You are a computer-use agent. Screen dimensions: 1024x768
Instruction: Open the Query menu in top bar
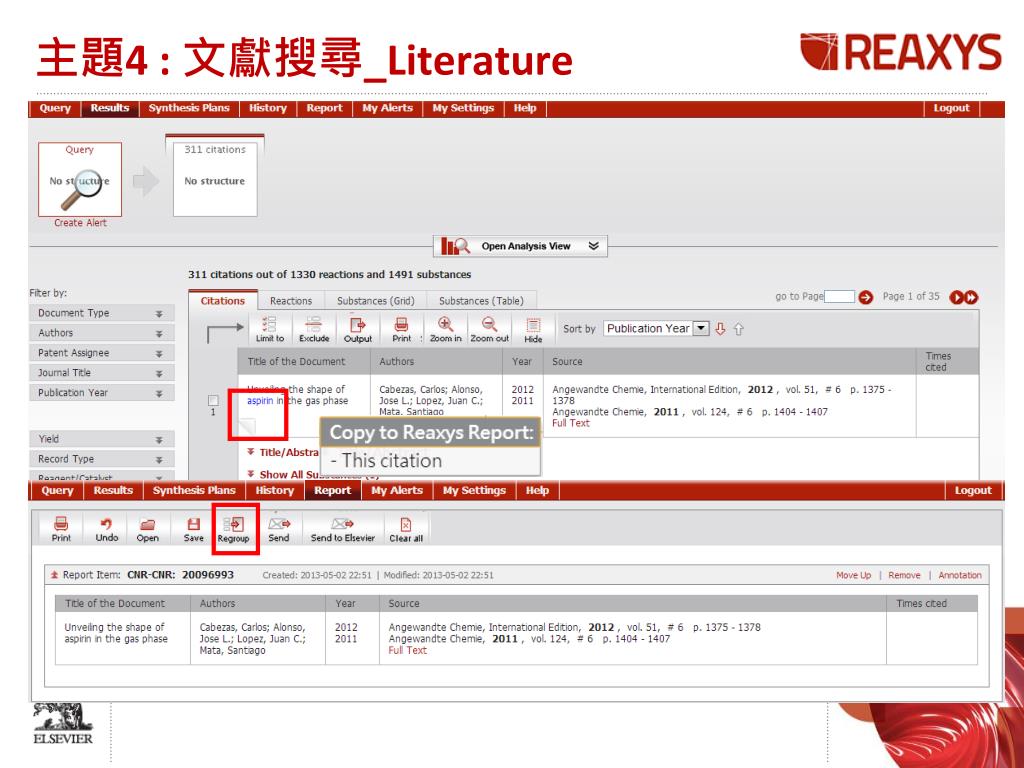tap(55, 108)
